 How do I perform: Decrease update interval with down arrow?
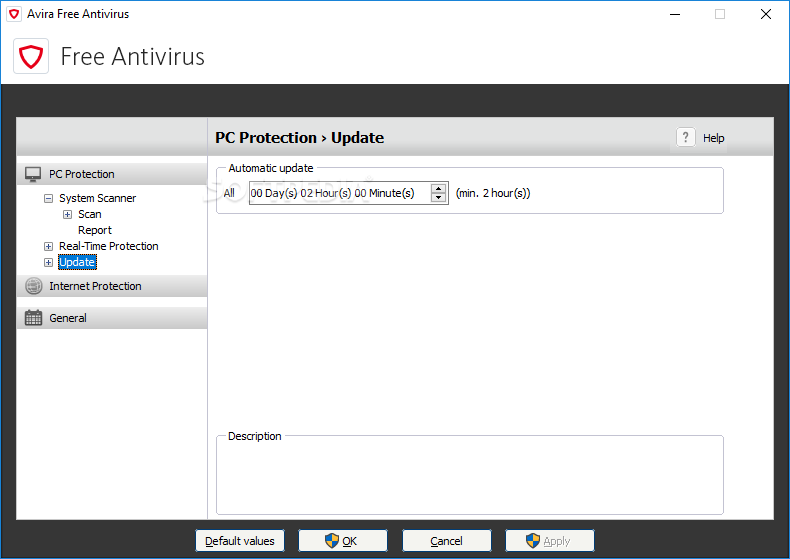(x=438, y=197)
